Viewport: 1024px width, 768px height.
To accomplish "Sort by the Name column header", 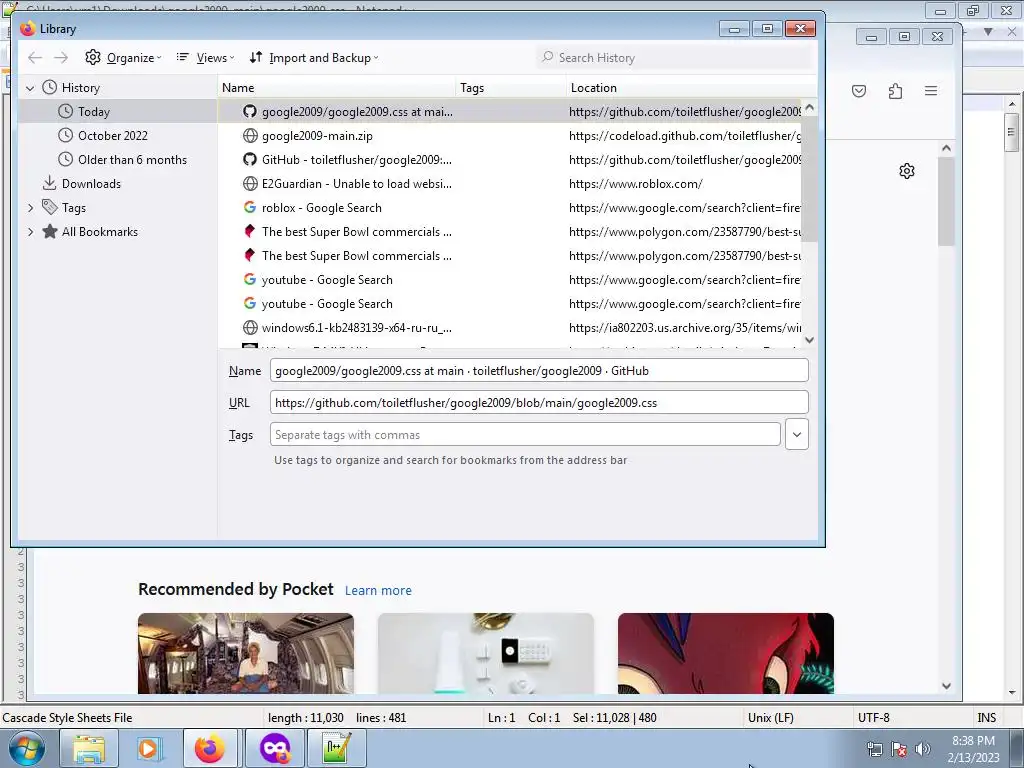I will point(337,88).
